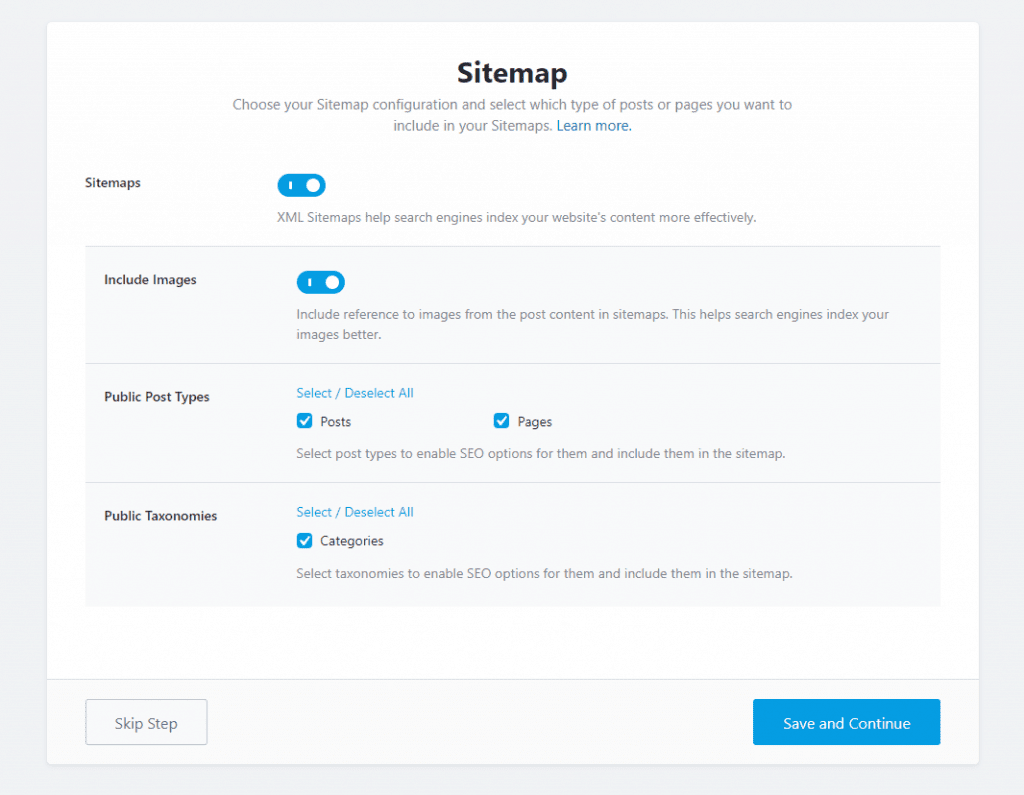This screenshot has width=1024, height=795.
Task: Disable the Include Images switch
Action: [x=320, y=283]
